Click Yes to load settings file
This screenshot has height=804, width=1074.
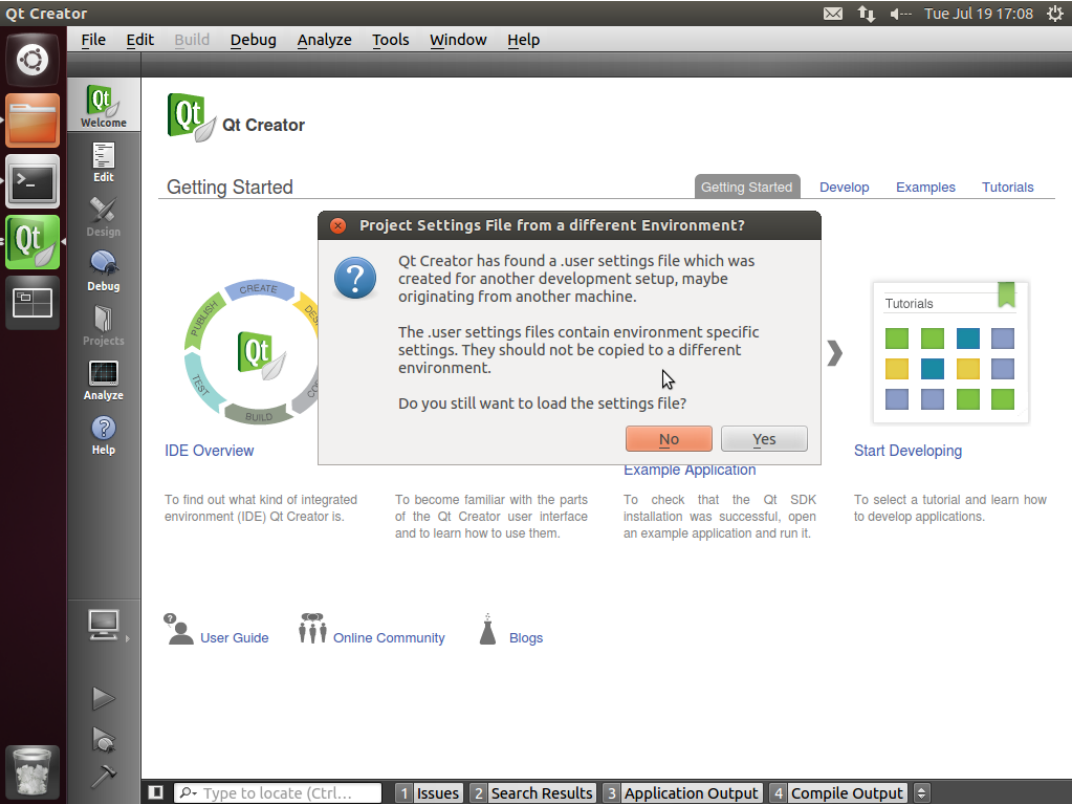click(764, 439)
